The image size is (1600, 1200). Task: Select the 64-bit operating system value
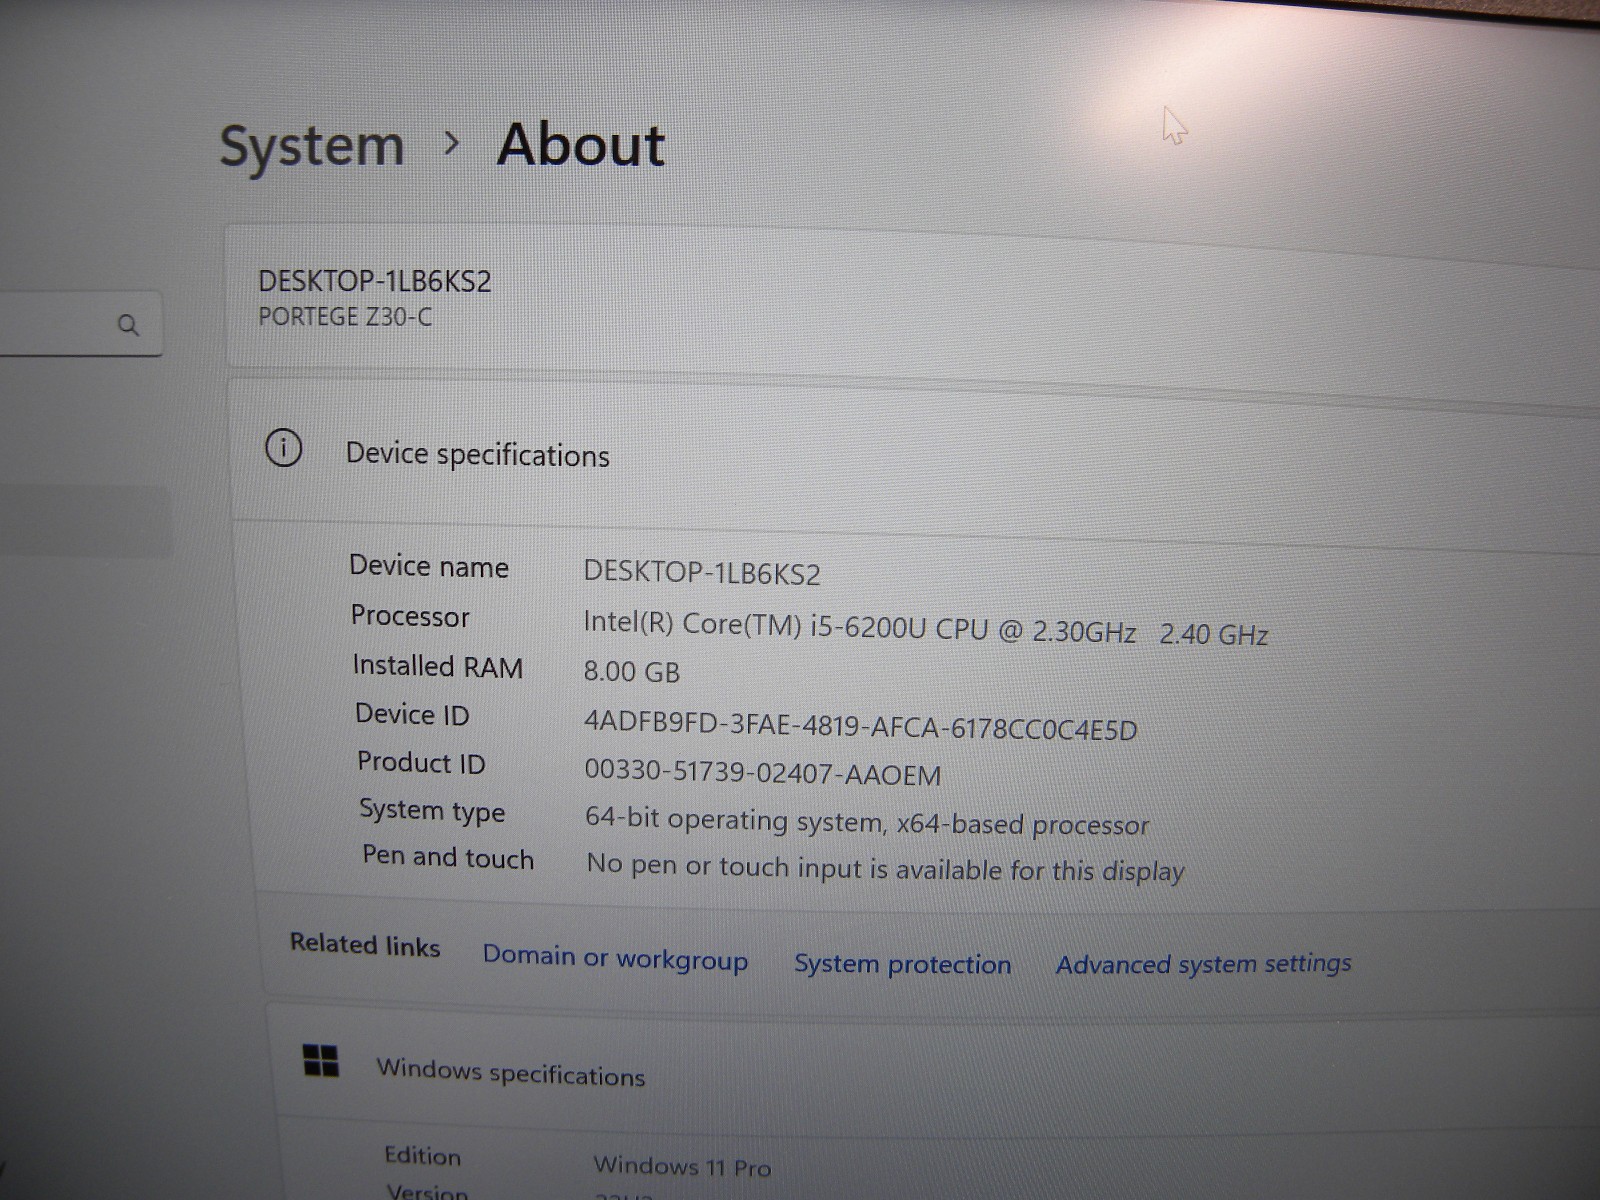(x=867, y=821)
